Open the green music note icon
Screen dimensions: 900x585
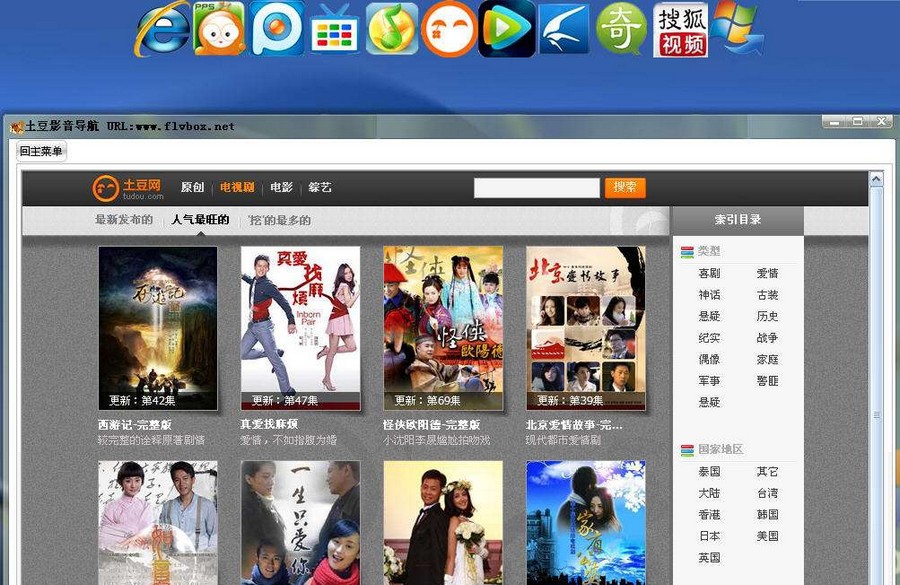pos(392,29)
